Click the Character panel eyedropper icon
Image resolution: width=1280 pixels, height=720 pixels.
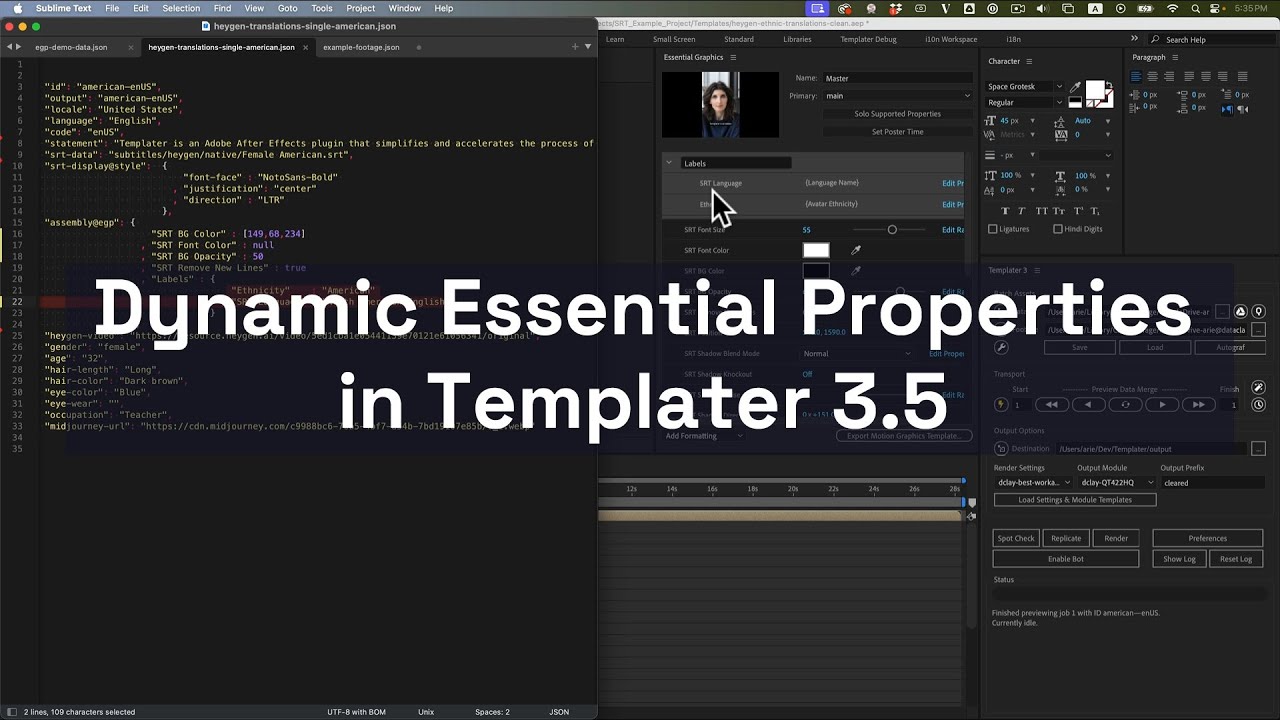pos(1075,87)
